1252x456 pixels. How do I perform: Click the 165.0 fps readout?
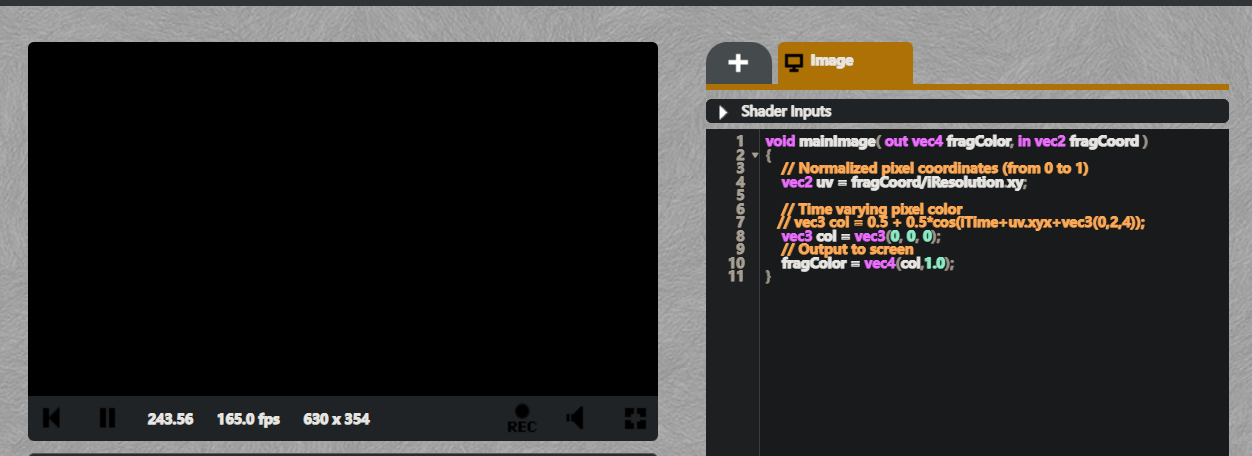pyautogui.click(x=248, y=419)
